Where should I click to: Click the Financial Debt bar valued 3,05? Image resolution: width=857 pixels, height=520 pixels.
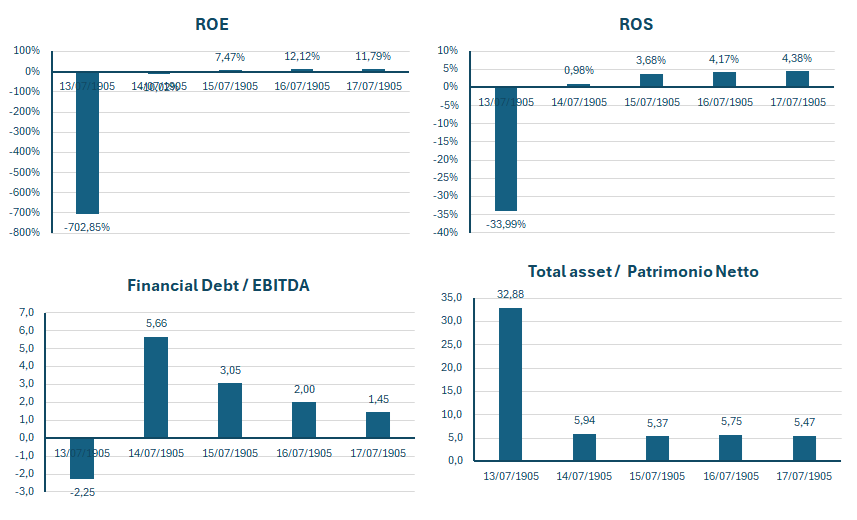(230, 410)
